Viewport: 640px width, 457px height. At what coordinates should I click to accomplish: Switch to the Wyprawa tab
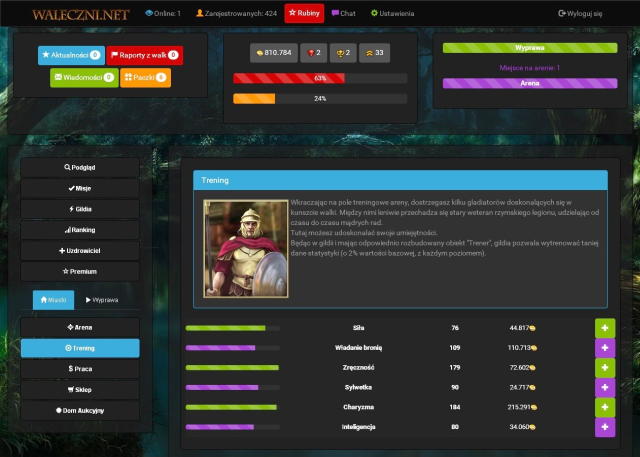[x=101, y=299]
